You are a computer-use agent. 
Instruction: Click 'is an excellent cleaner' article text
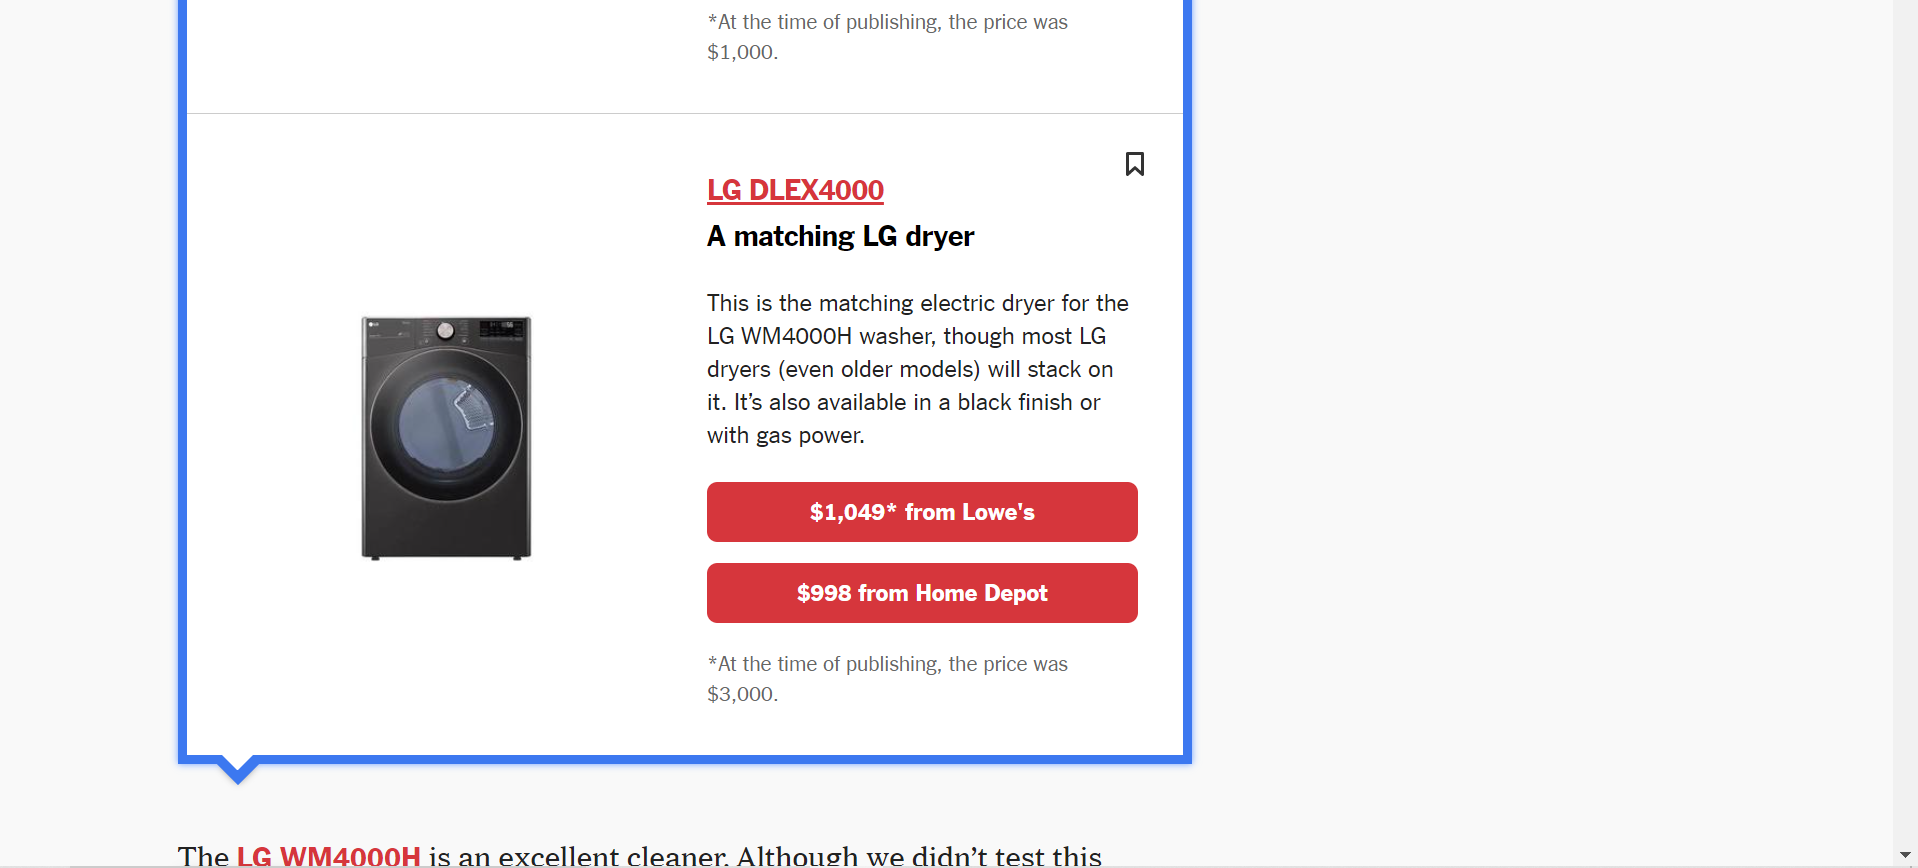point(577,856)
